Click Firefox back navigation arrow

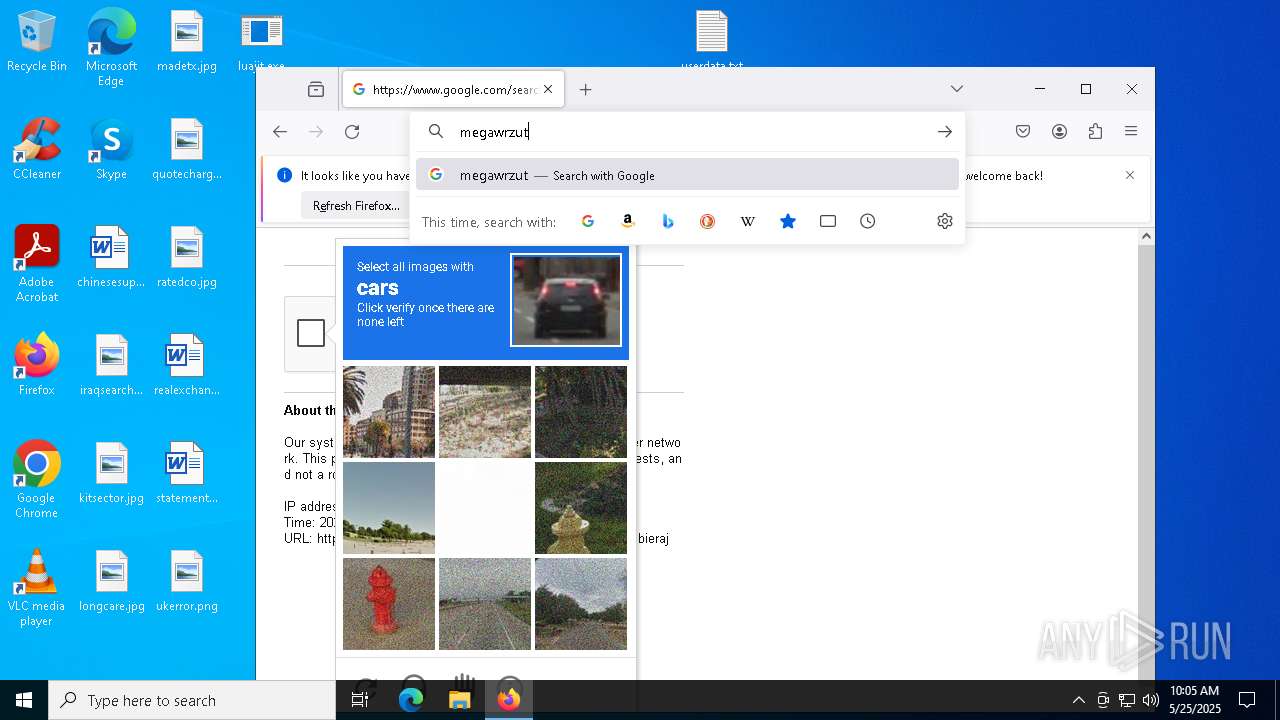pos(280,132)
